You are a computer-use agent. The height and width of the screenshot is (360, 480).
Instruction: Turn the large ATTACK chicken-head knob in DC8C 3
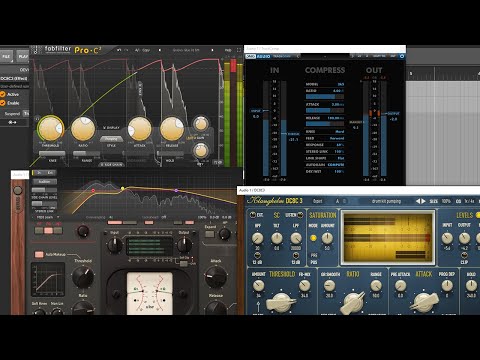[424, 302]
